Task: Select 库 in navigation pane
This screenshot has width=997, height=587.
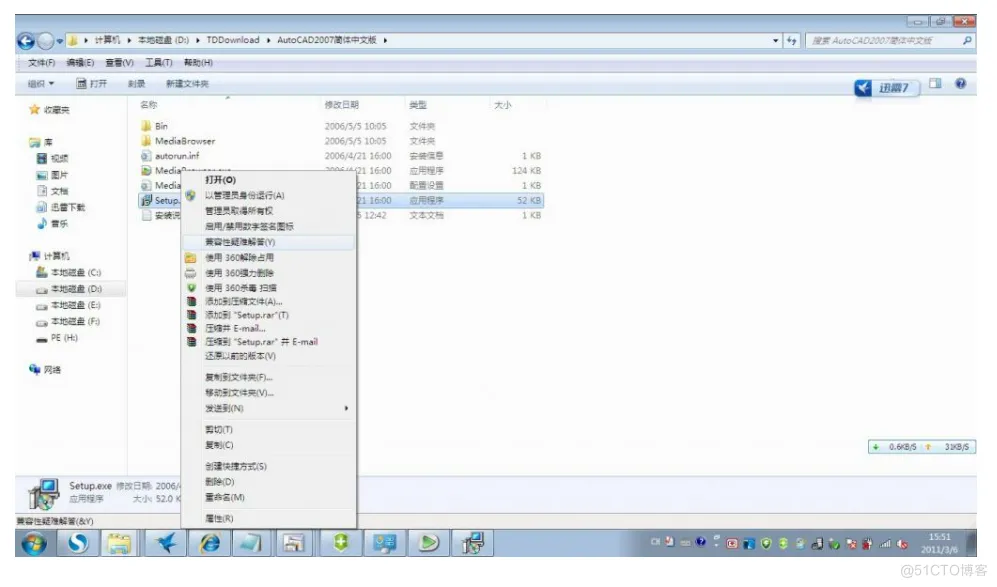Action: click(41, 142)
